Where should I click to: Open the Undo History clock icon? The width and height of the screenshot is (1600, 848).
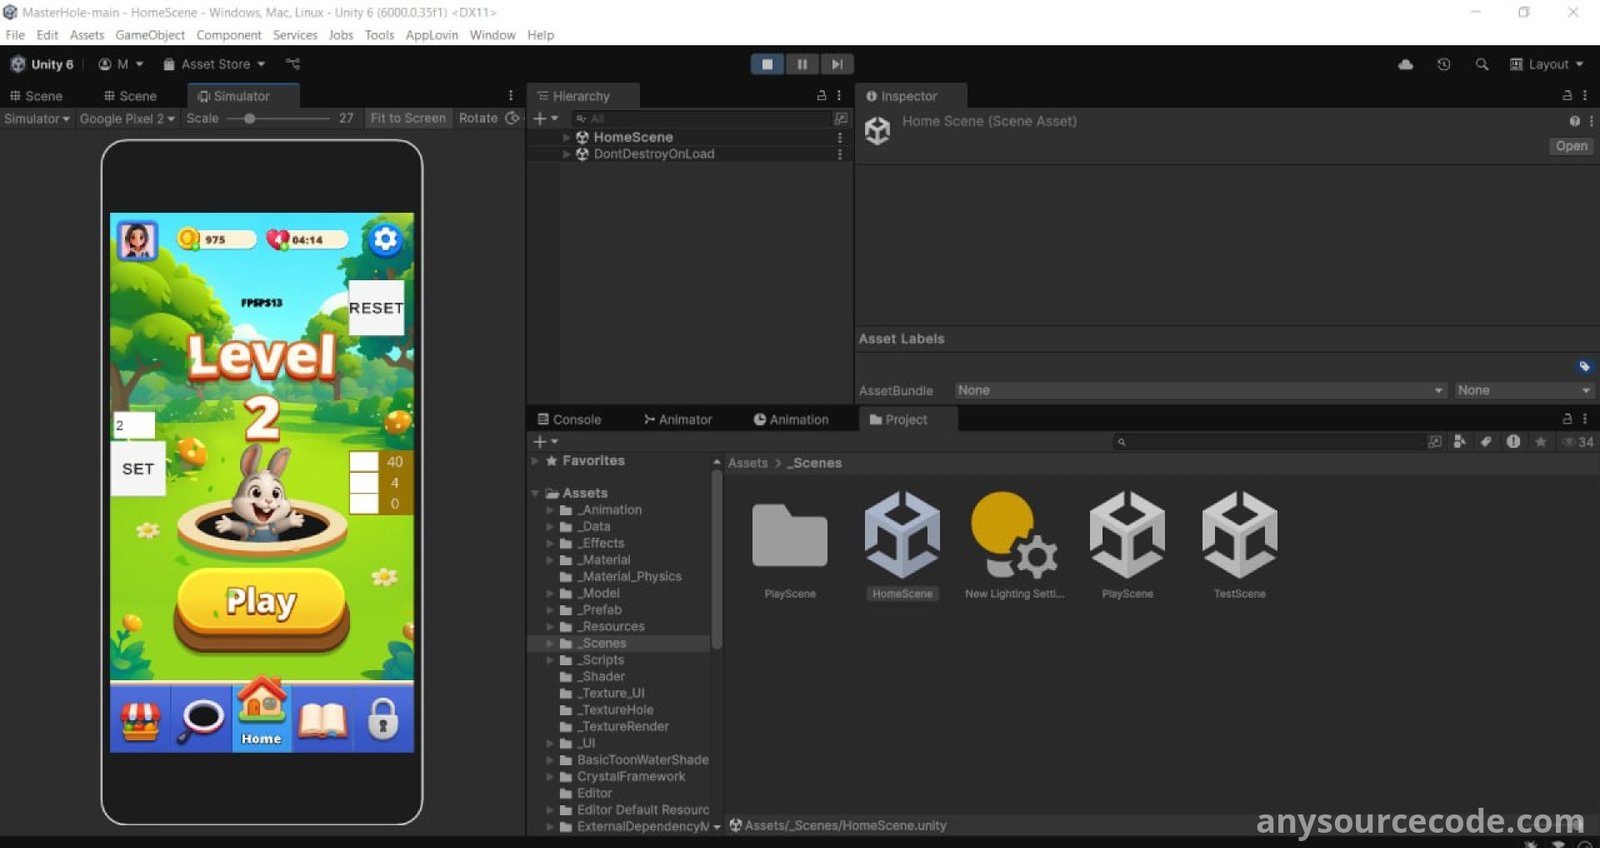tap(1444, 64)
